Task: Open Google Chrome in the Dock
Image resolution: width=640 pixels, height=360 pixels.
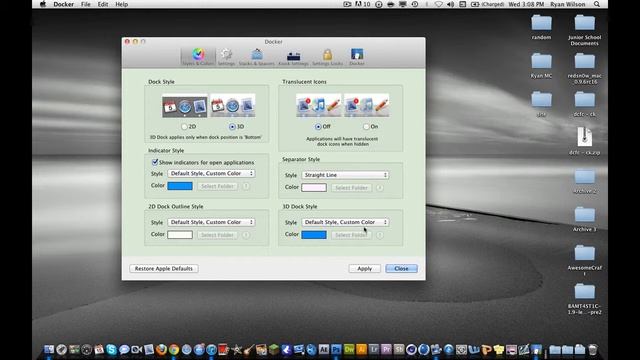Action: click(174, 349)
